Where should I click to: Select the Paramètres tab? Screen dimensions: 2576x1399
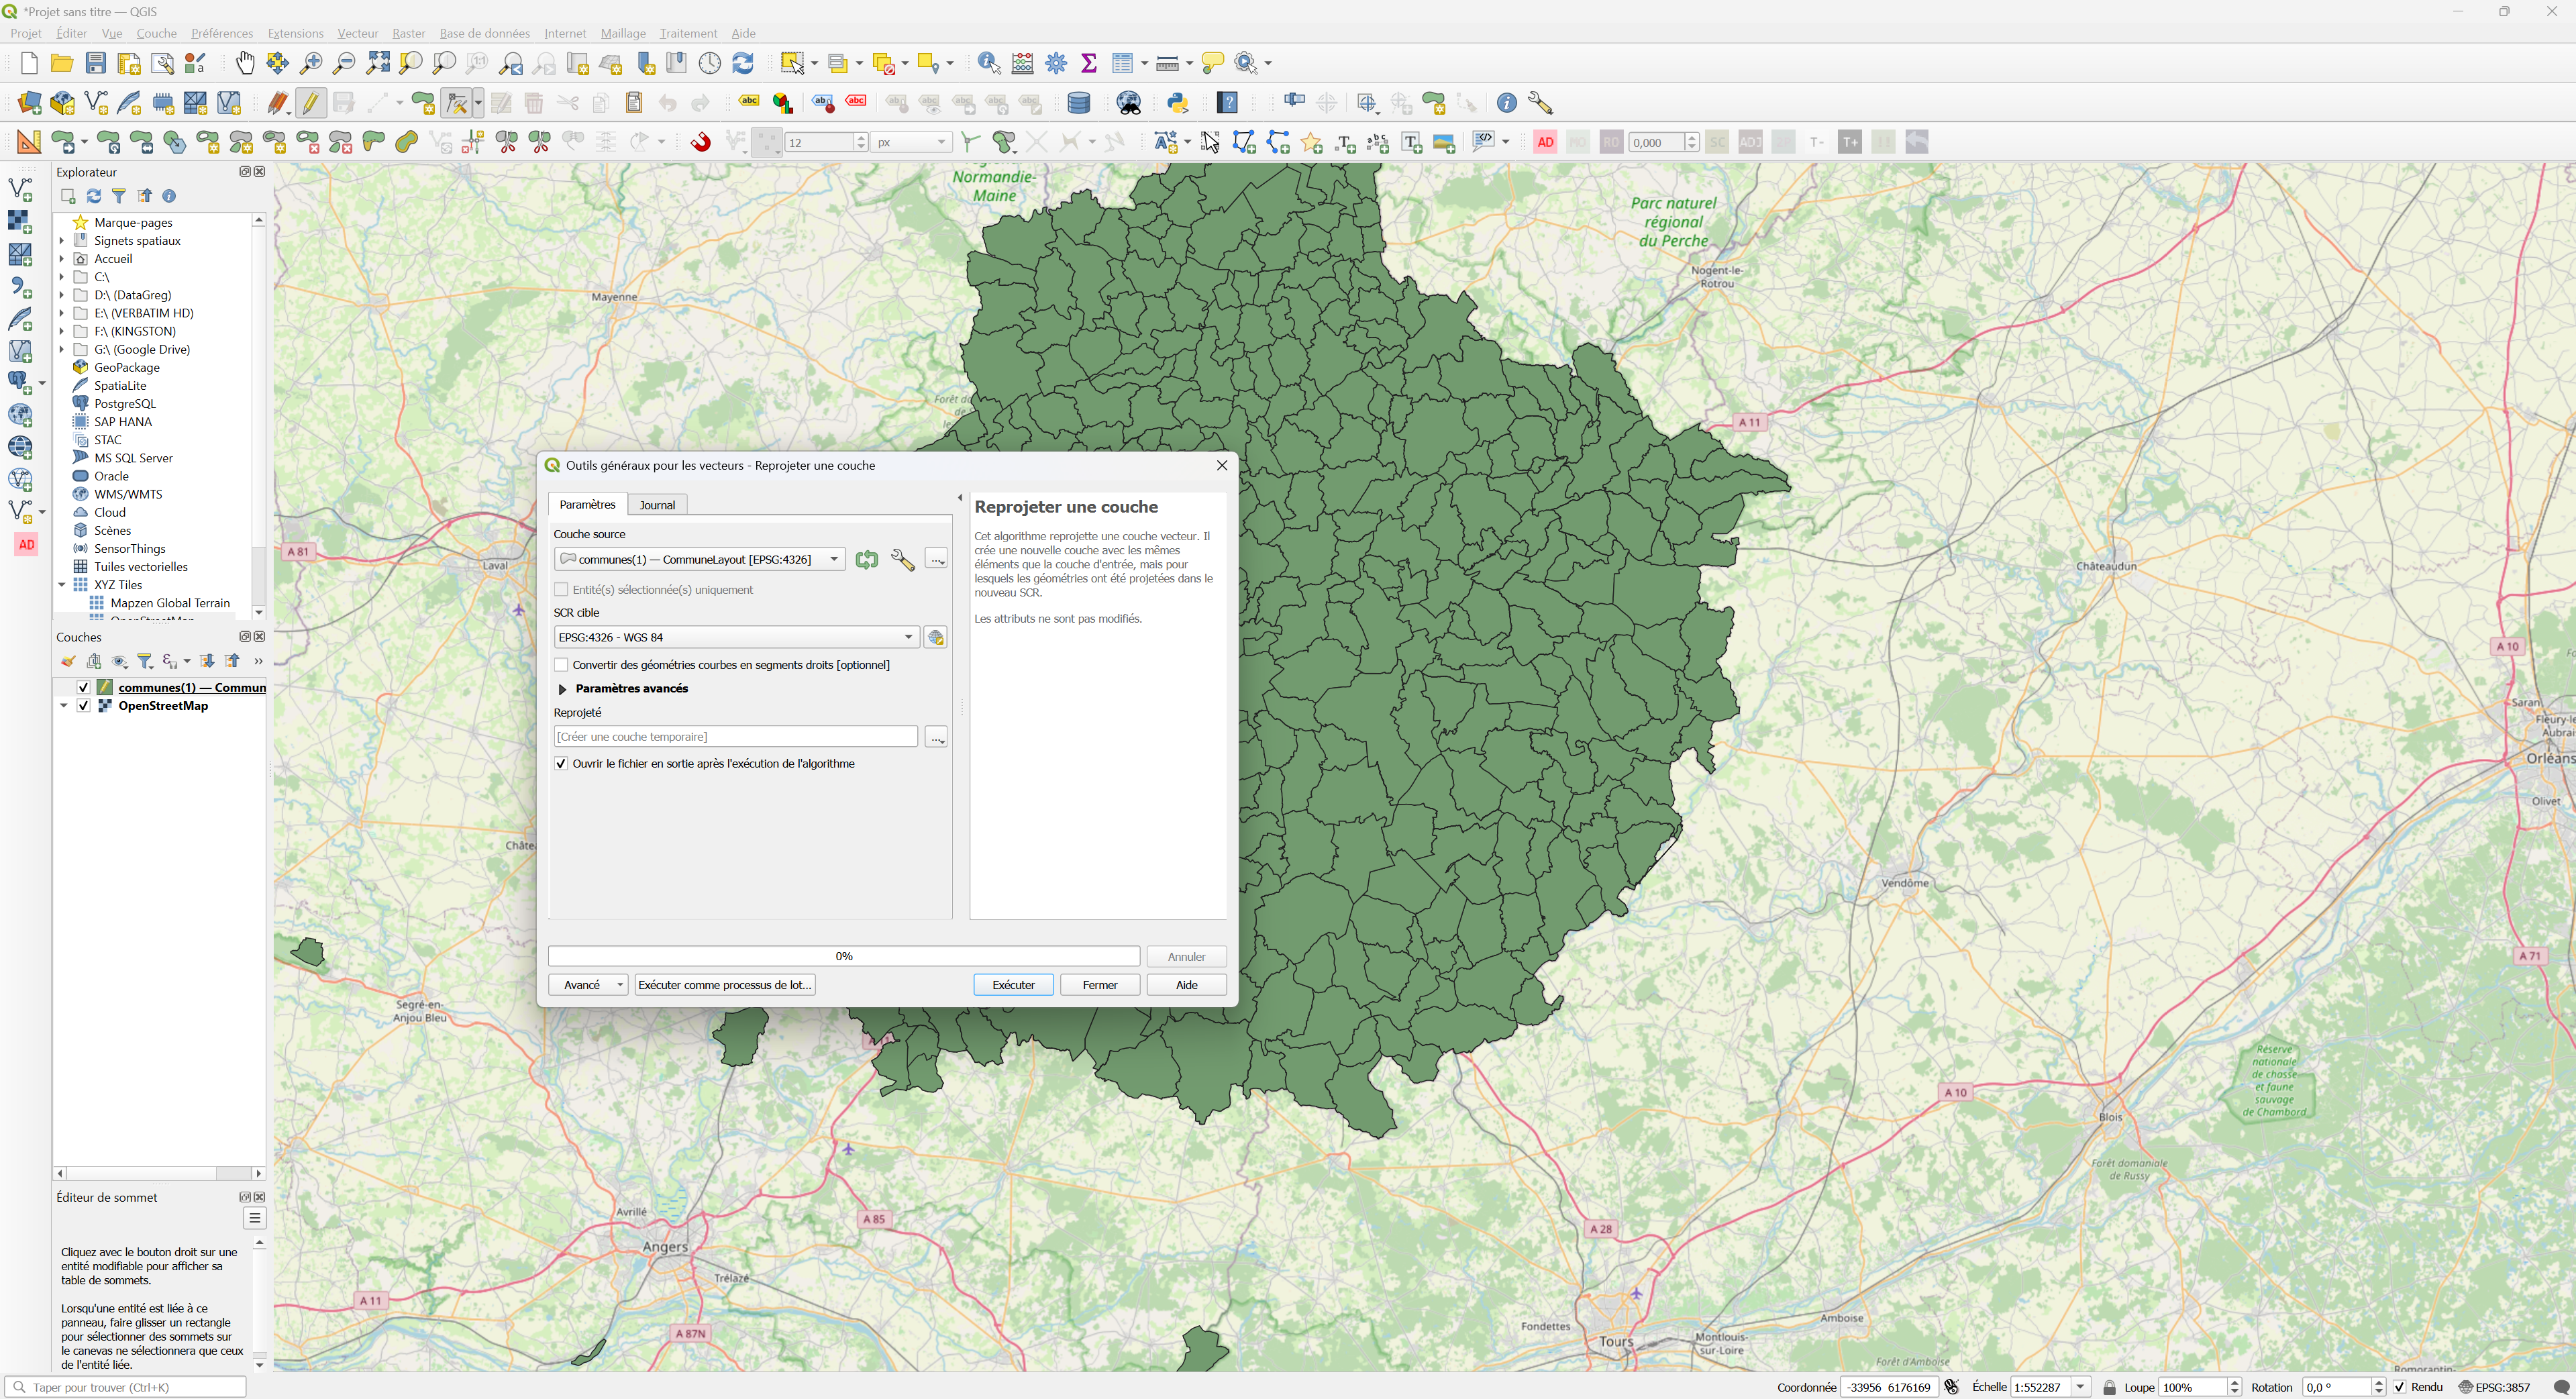pos(587,504)
